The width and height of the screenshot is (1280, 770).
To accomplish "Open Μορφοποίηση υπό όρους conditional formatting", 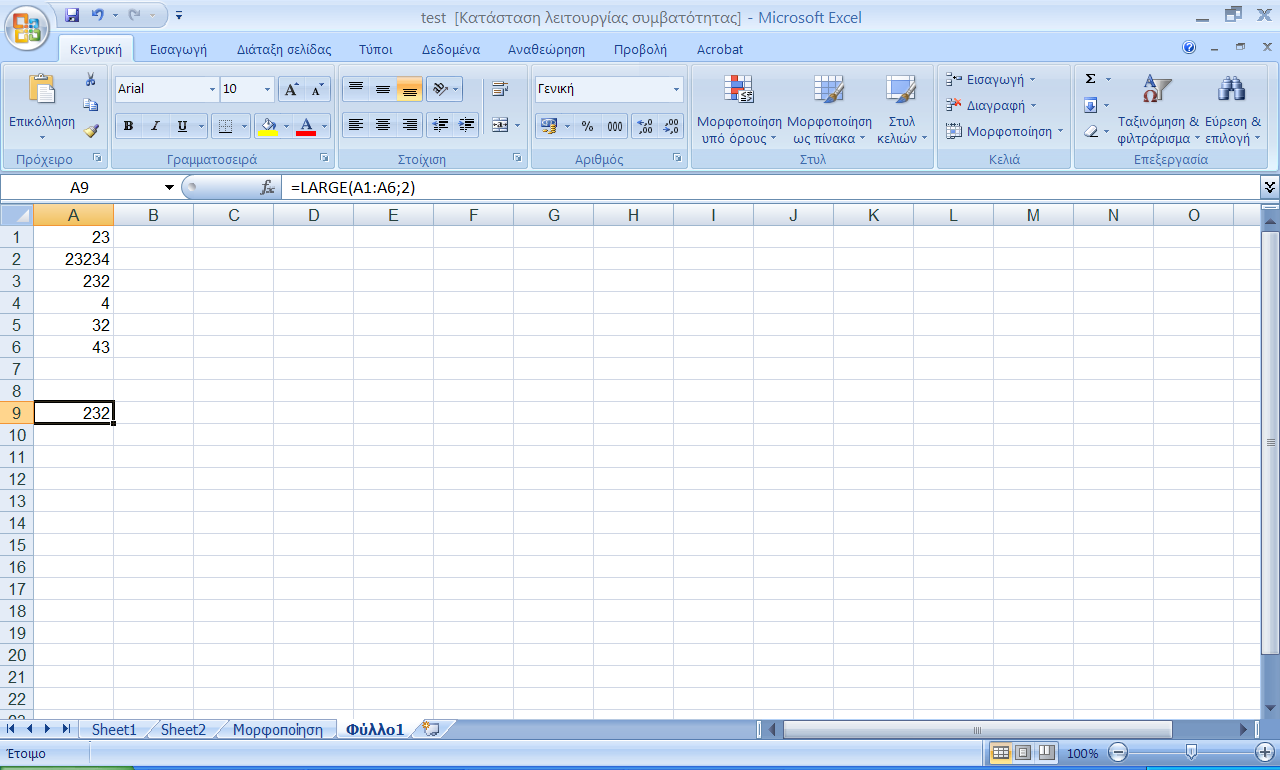I will tap(739, 108).
